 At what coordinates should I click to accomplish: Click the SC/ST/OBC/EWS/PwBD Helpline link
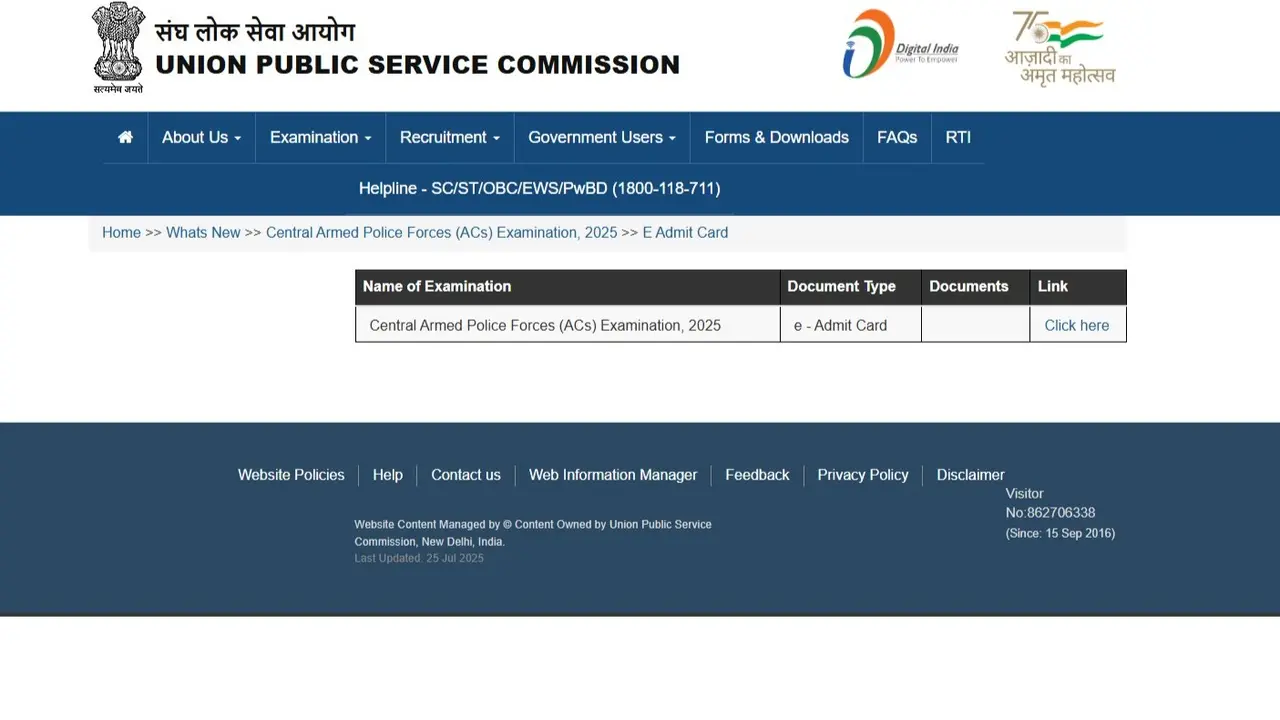tap(539, 188)
